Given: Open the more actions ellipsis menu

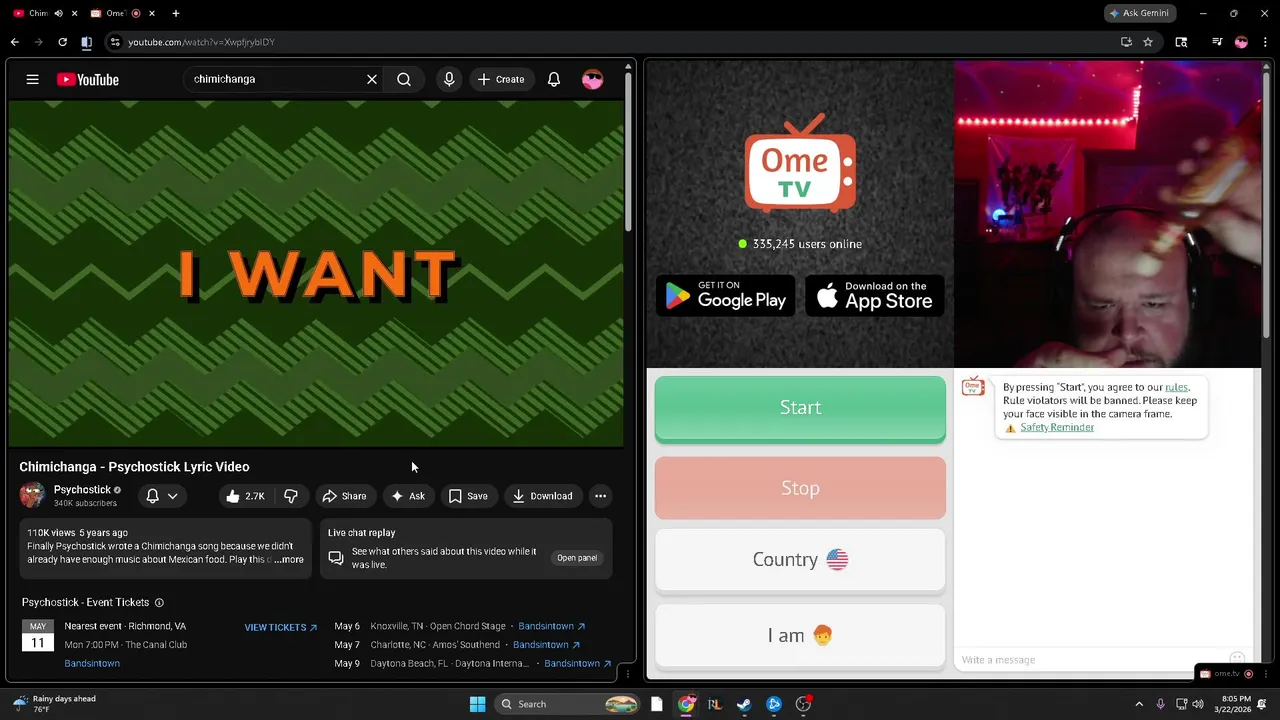Looking at the screenshot, I should pos(600,496).
